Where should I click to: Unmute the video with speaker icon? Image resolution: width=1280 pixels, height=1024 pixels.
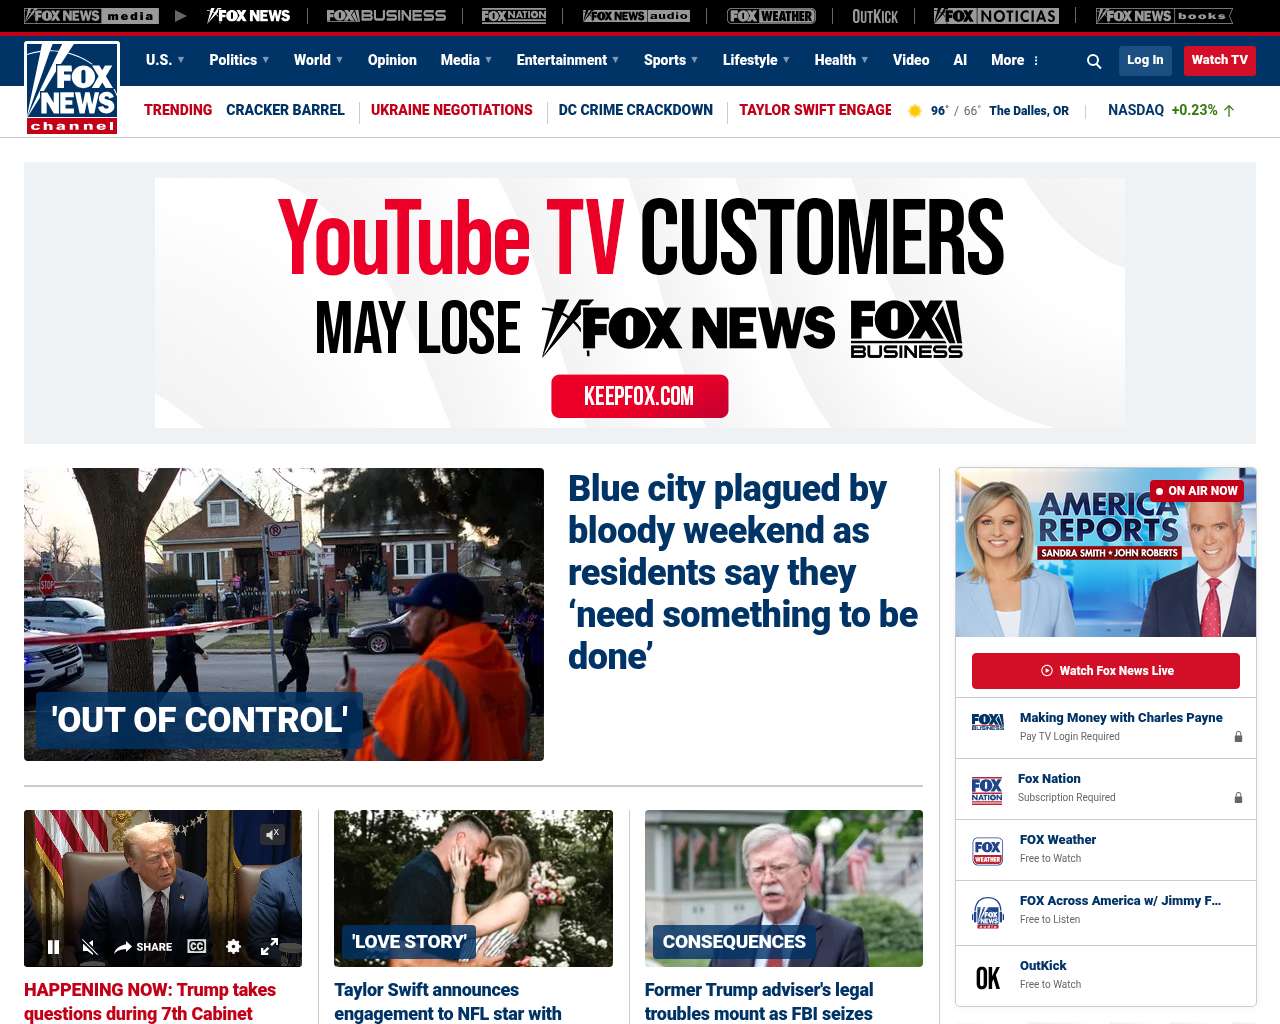pos(89,947)
